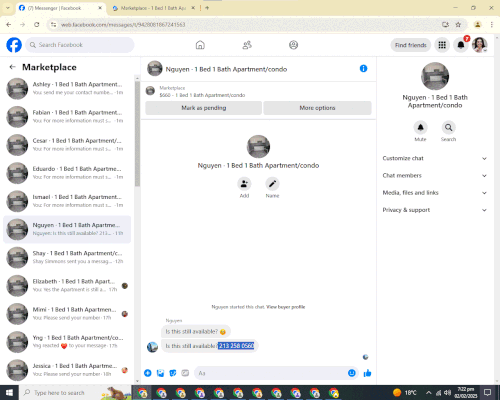Screen dimensions: 500x400
Task: Search in conversation magnifier icon
Action: point(448,127)
